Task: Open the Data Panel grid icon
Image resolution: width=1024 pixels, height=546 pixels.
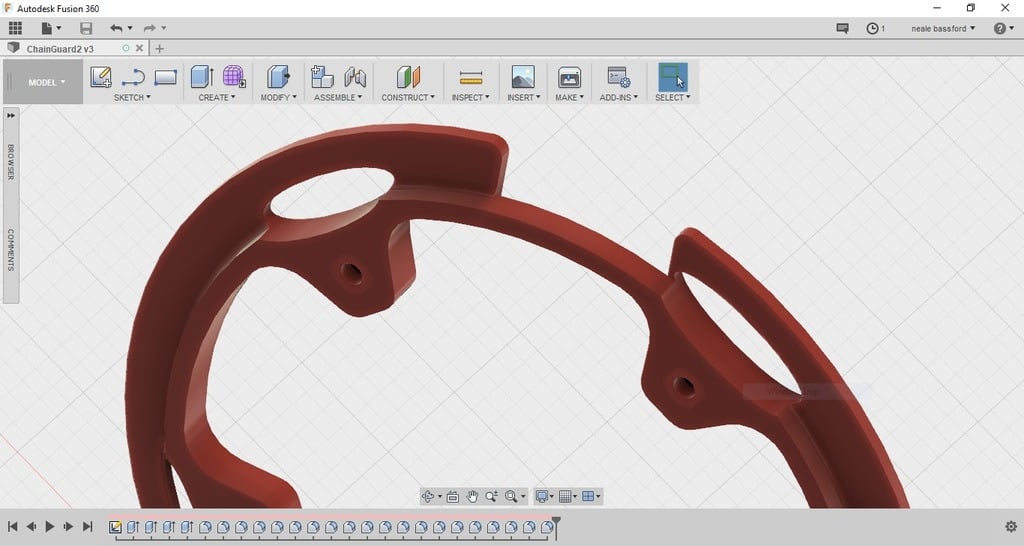Action: 15,28
